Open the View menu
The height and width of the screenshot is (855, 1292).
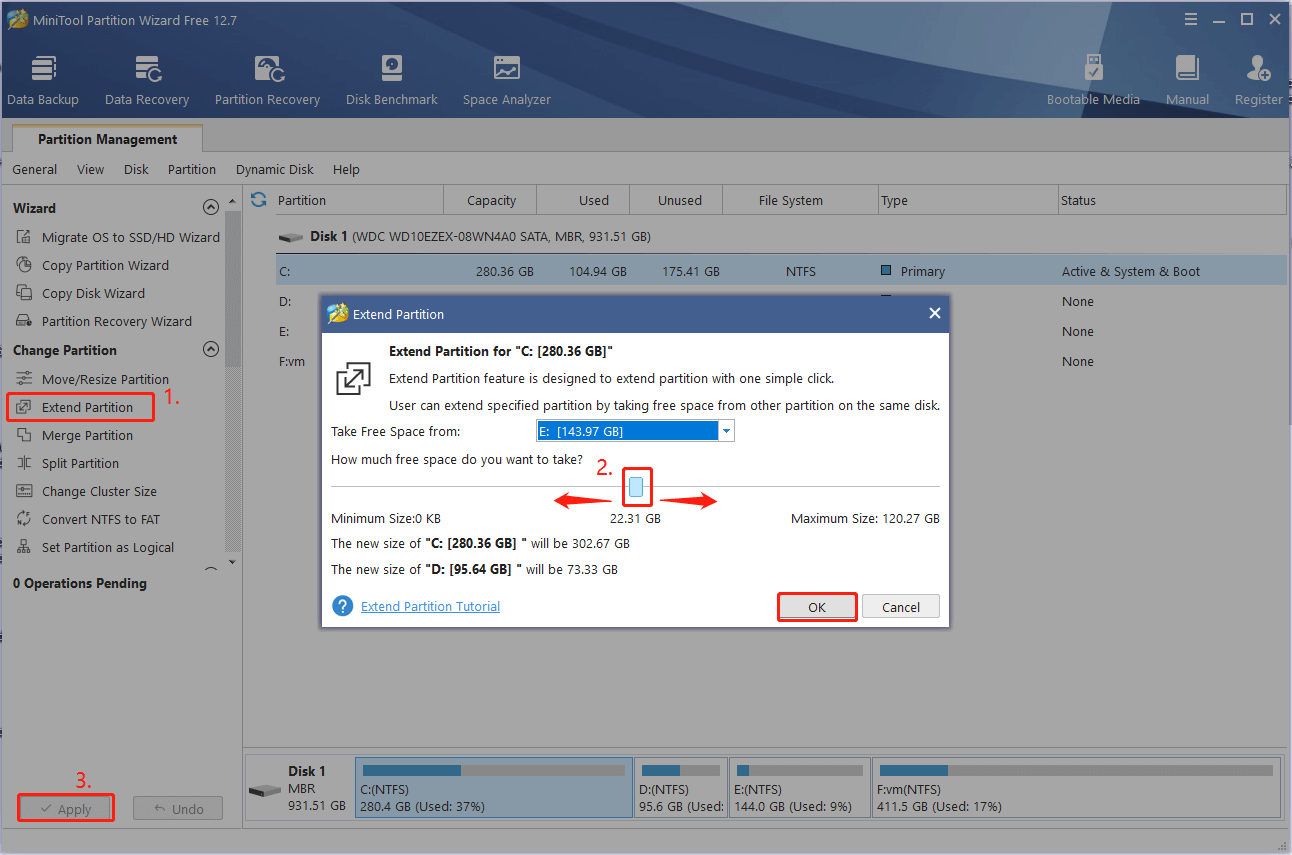[x=90, y=169]
